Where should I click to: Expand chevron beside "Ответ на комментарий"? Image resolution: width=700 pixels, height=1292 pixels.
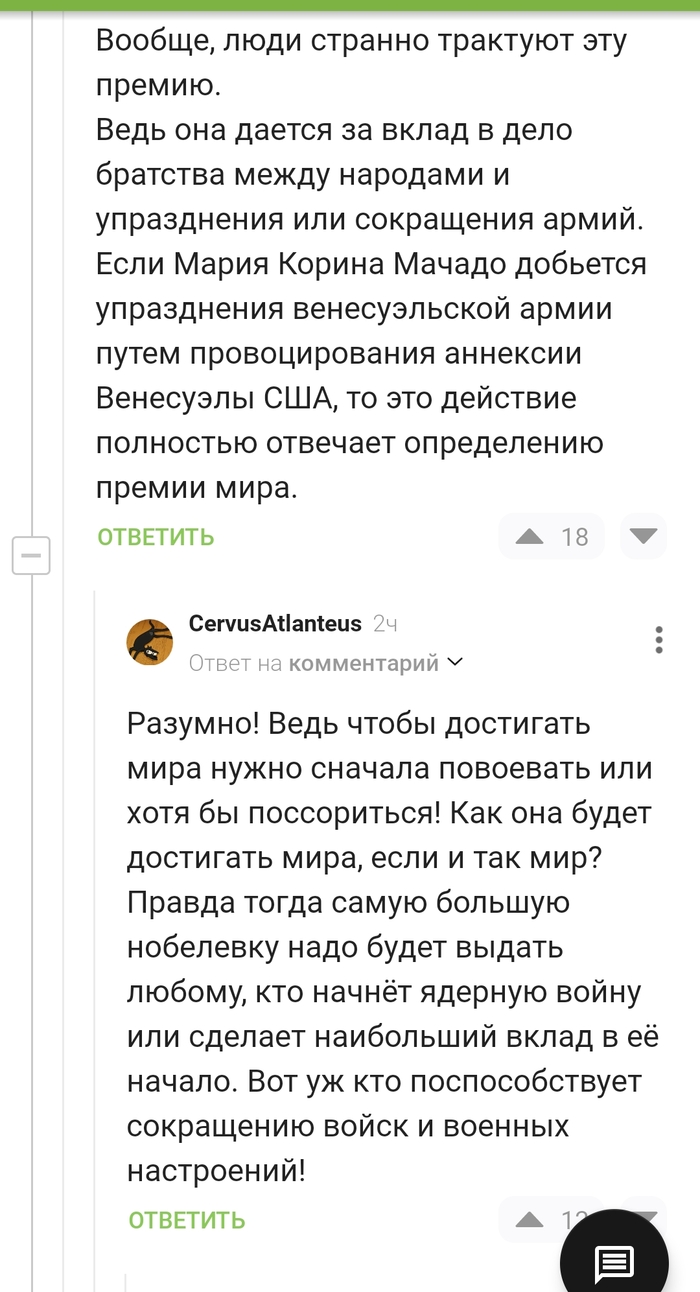coord(455,662)
